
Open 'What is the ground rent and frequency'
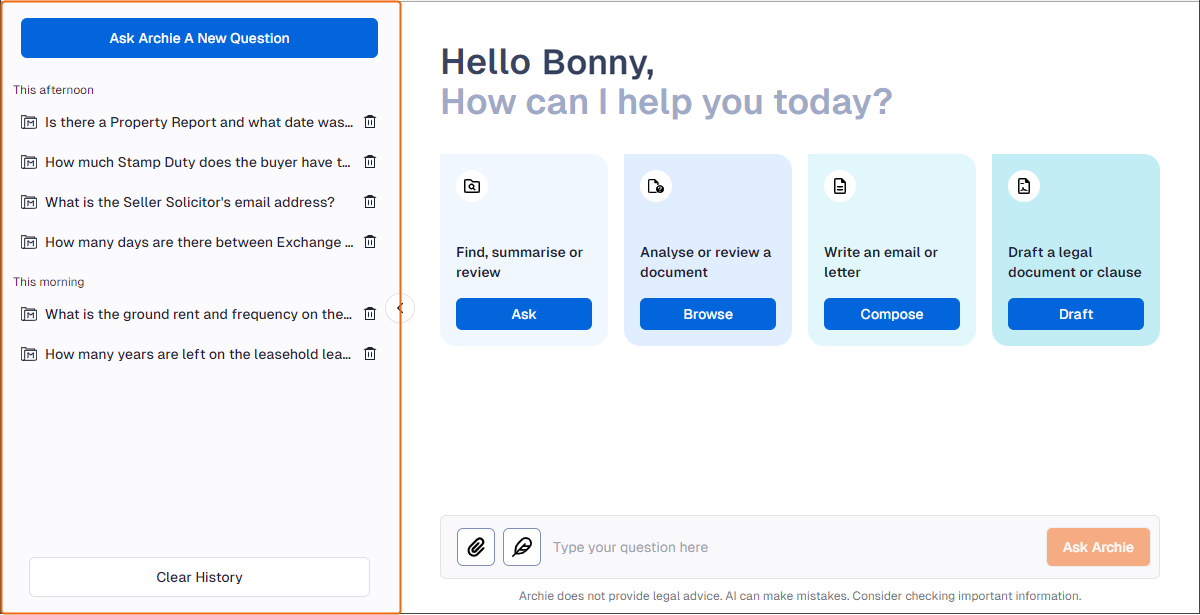[199, 314]
